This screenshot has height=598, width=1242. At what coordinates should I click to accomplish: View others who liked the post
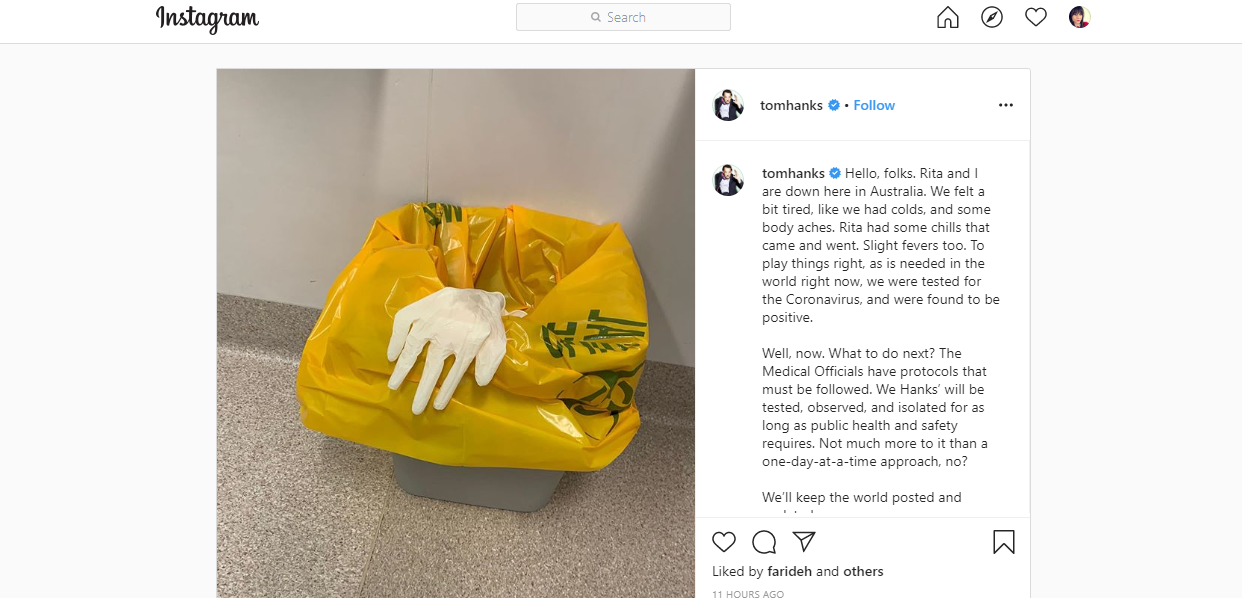[x=864, y=572]
